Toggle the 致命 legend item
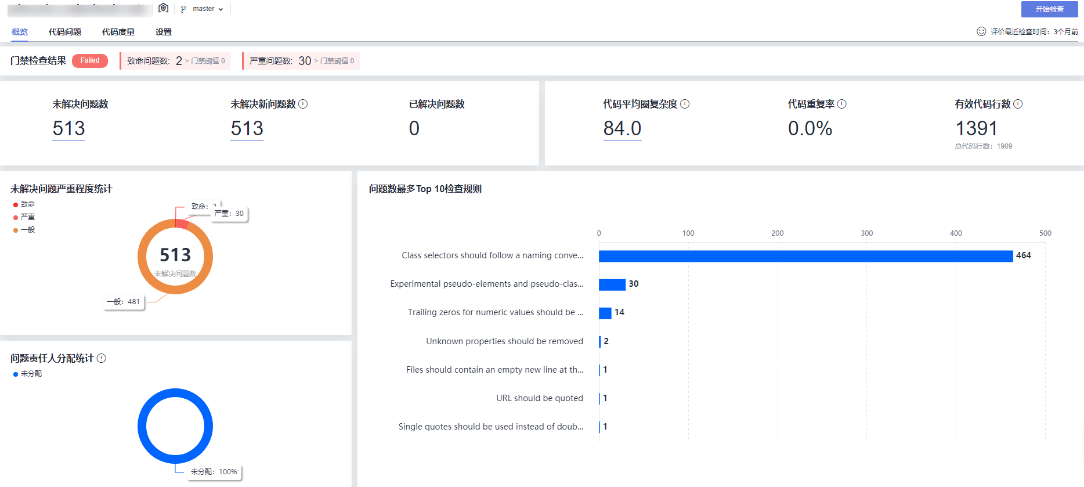 point(24,205)
